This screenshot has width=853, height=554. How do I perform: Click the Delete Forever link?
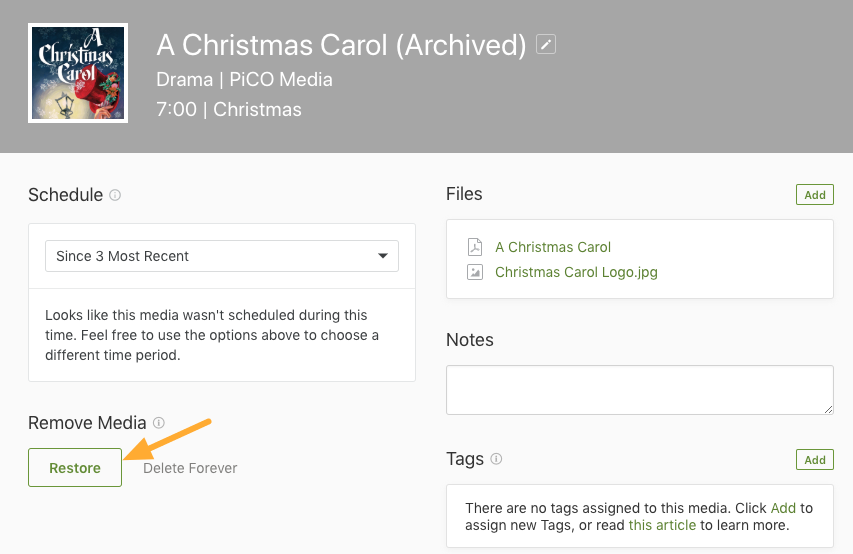(190, 468)
